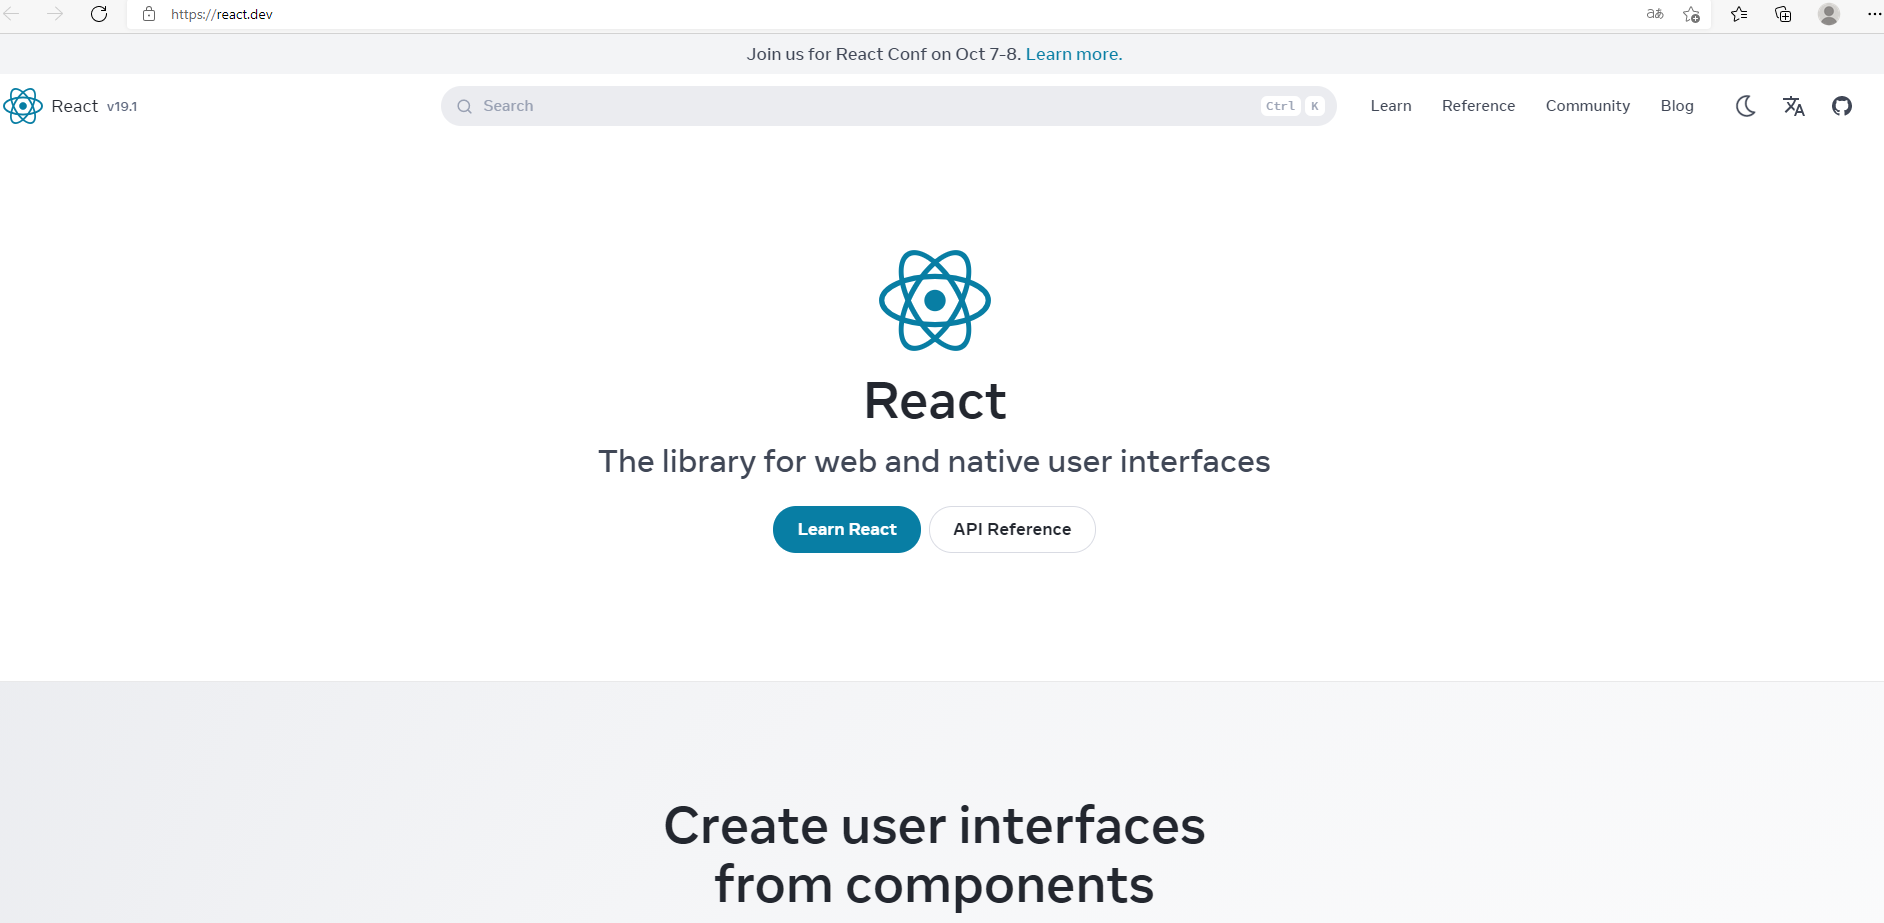The width and height of the screenshot is (1884, 923).
Task: Open the browser profile avatar
Action: (1829, 14)
